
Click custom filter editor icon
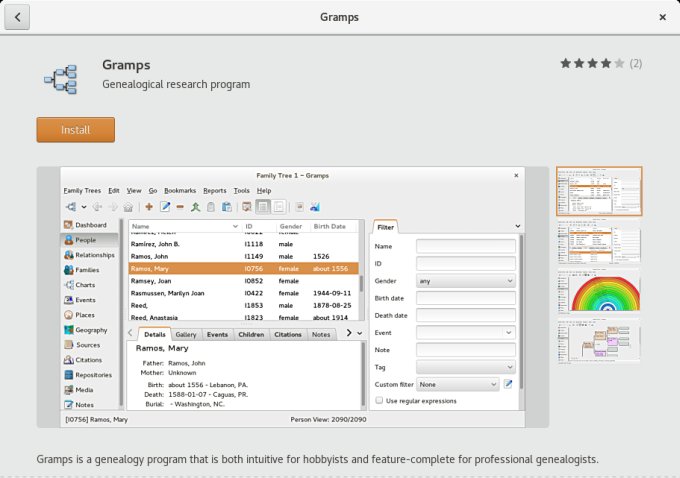click(508, 384)
